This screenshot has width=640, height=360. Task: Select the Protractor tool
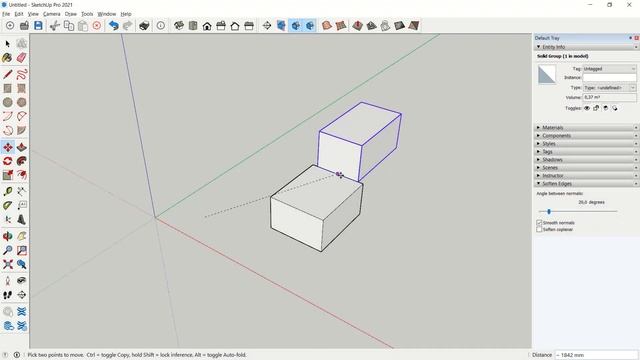(8, 205)
